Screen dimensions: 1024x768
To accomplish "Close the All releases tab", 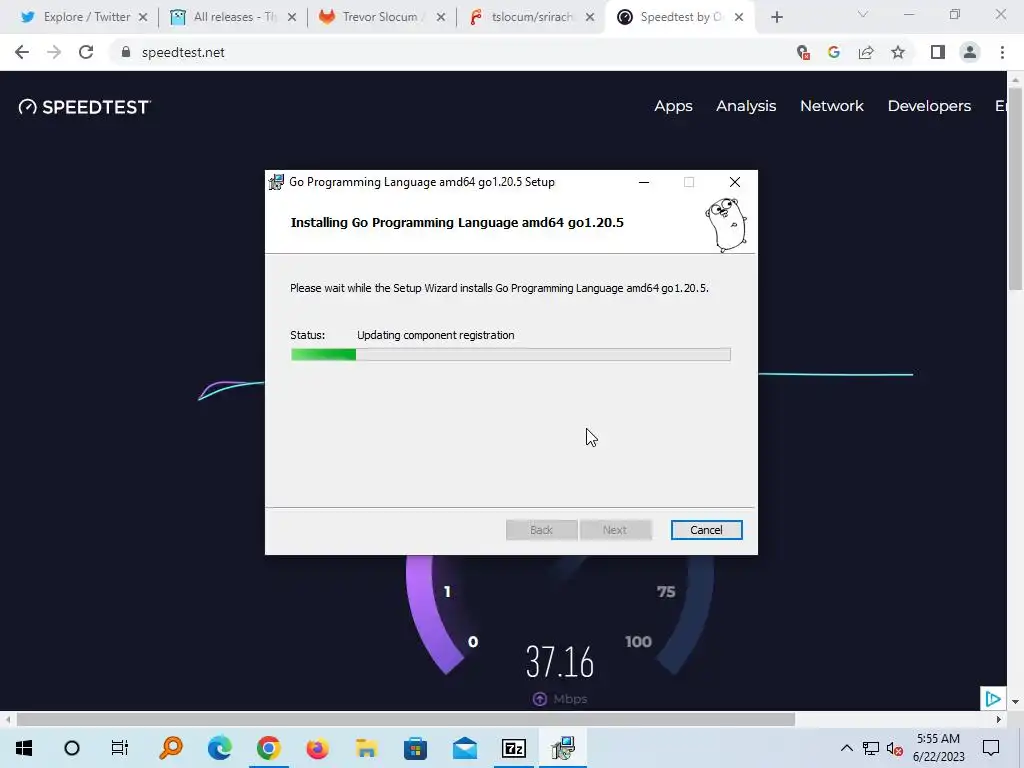I will (292, 17).
